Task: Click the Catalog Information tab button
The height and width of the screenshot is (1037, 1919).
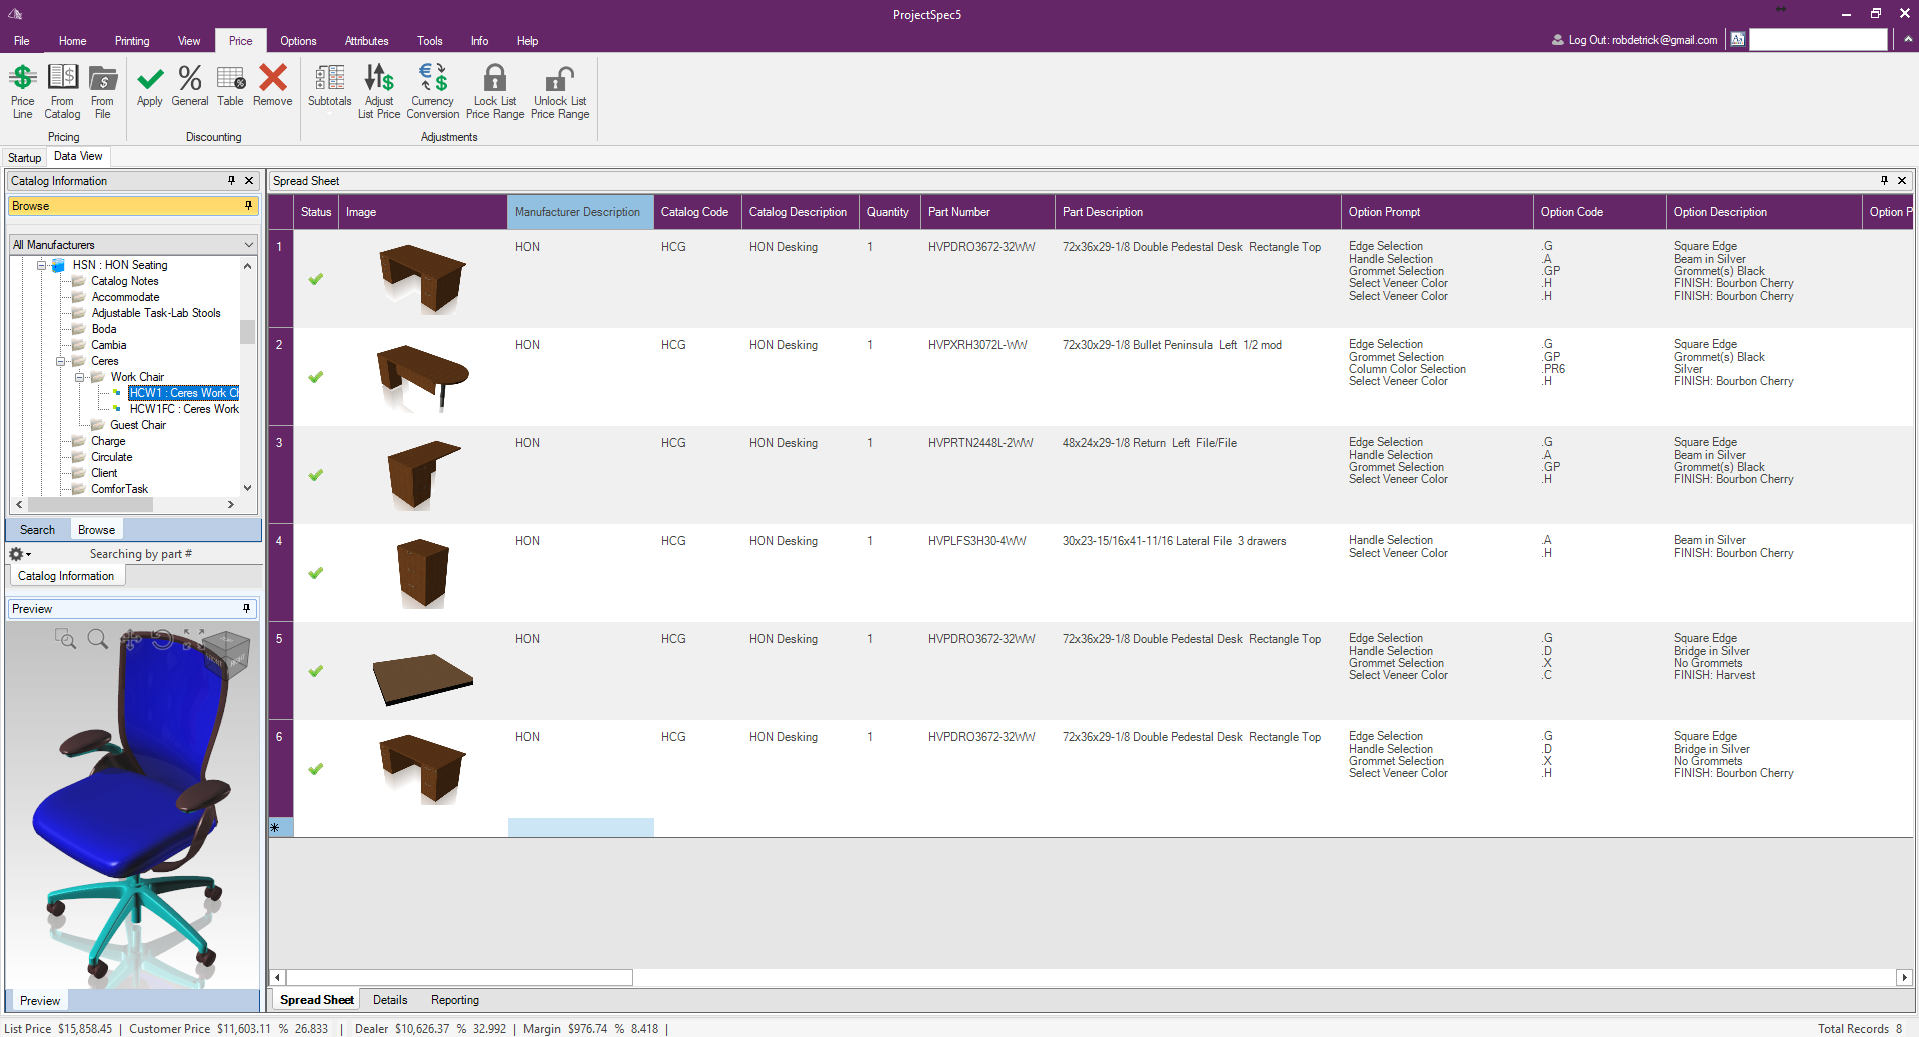Action: [x=66, y=576]
